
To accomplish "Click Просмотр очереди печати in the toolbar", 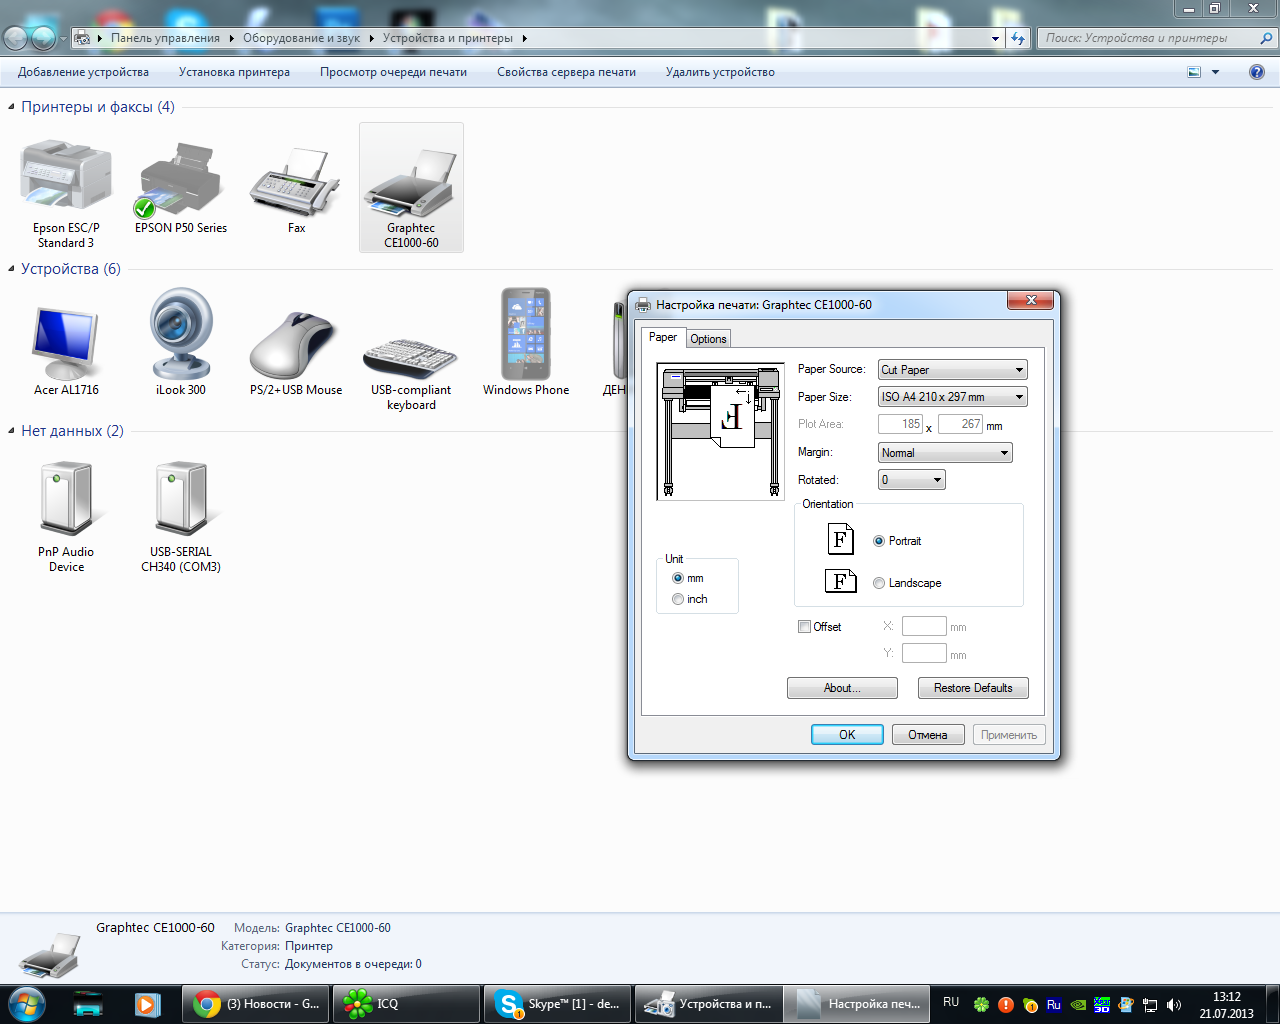I will (x=393, y=72).
